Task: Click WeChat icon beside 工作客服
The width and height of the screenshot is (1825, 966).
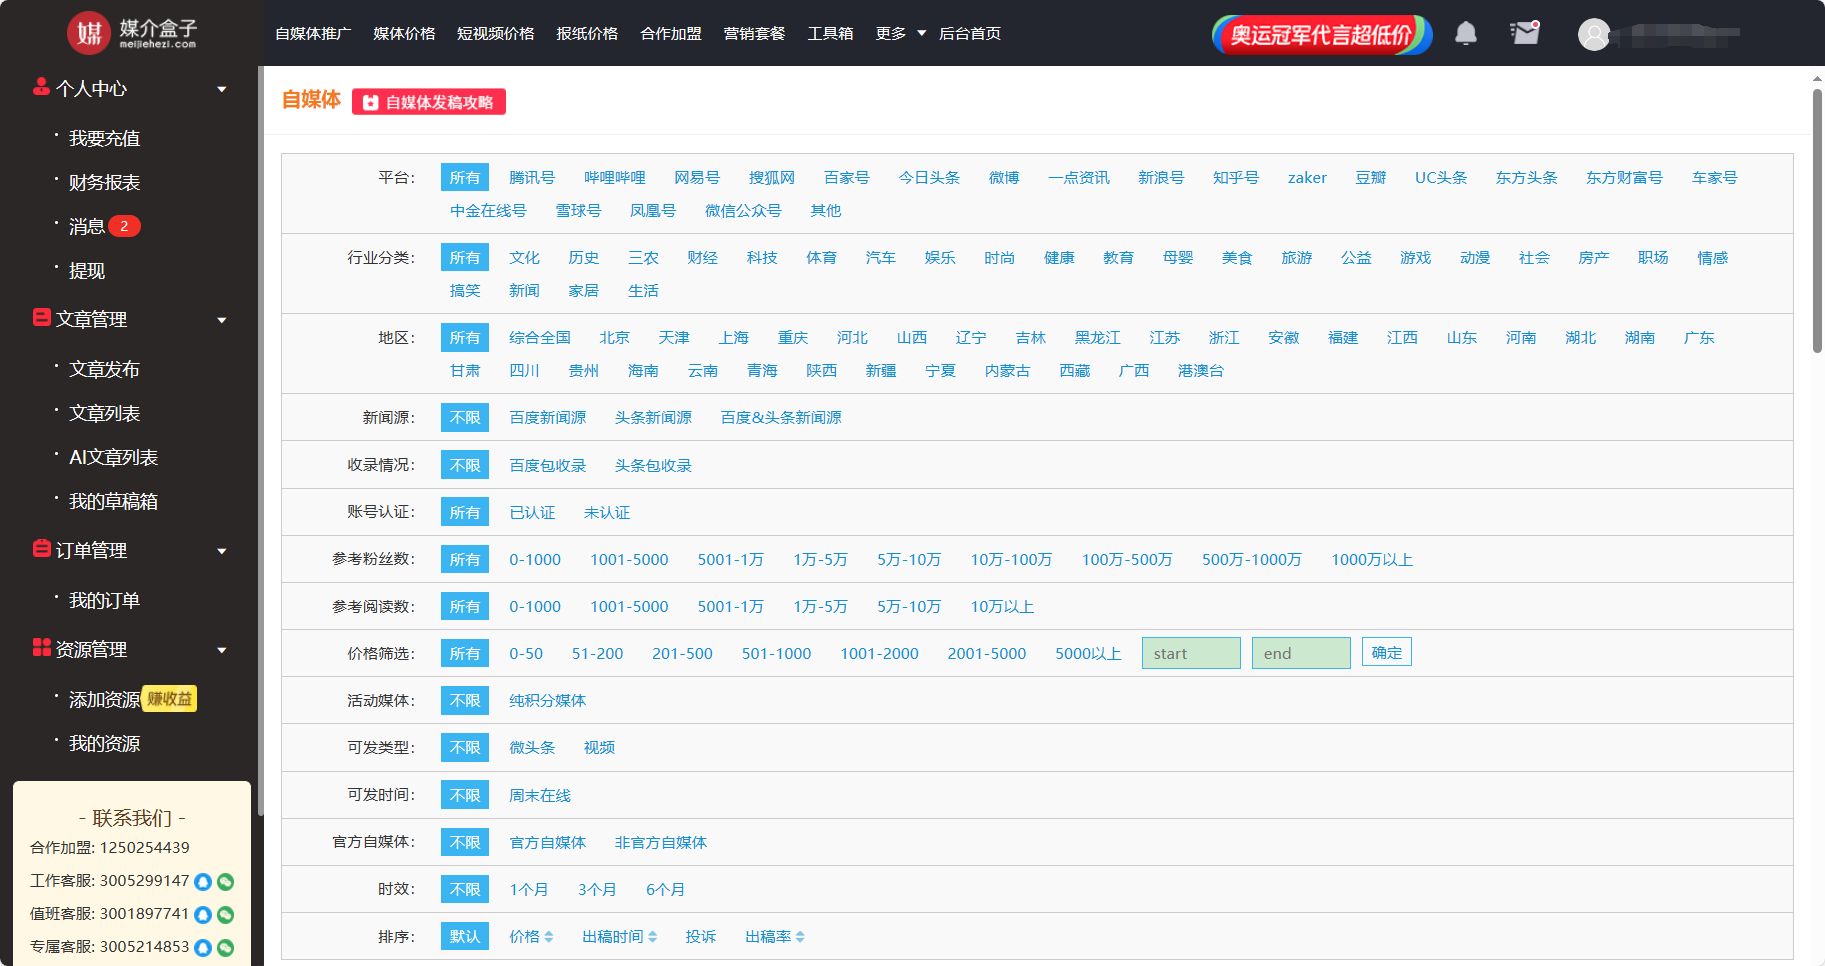Action: pyautogui.click(x=226, y=881)
